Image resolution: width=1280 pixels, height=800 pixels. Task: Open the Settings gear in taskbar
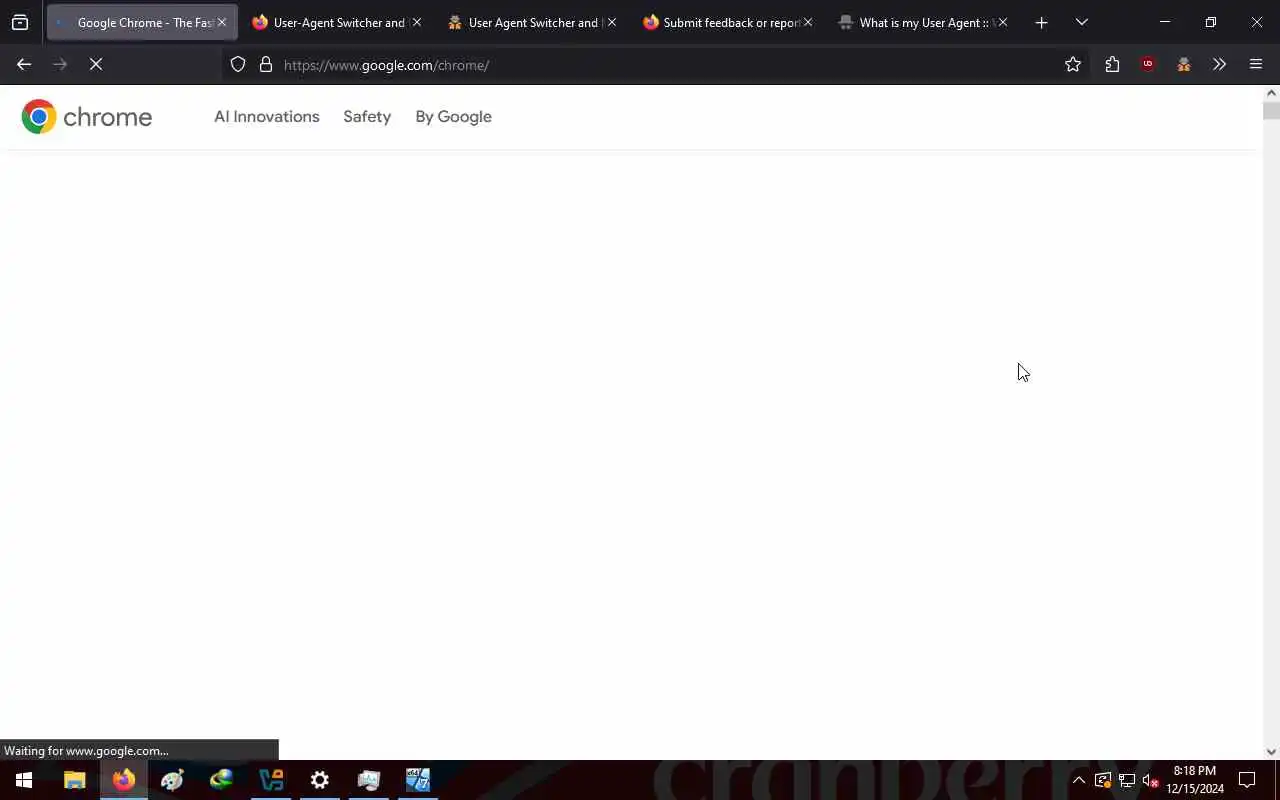(x=320, y=780)
